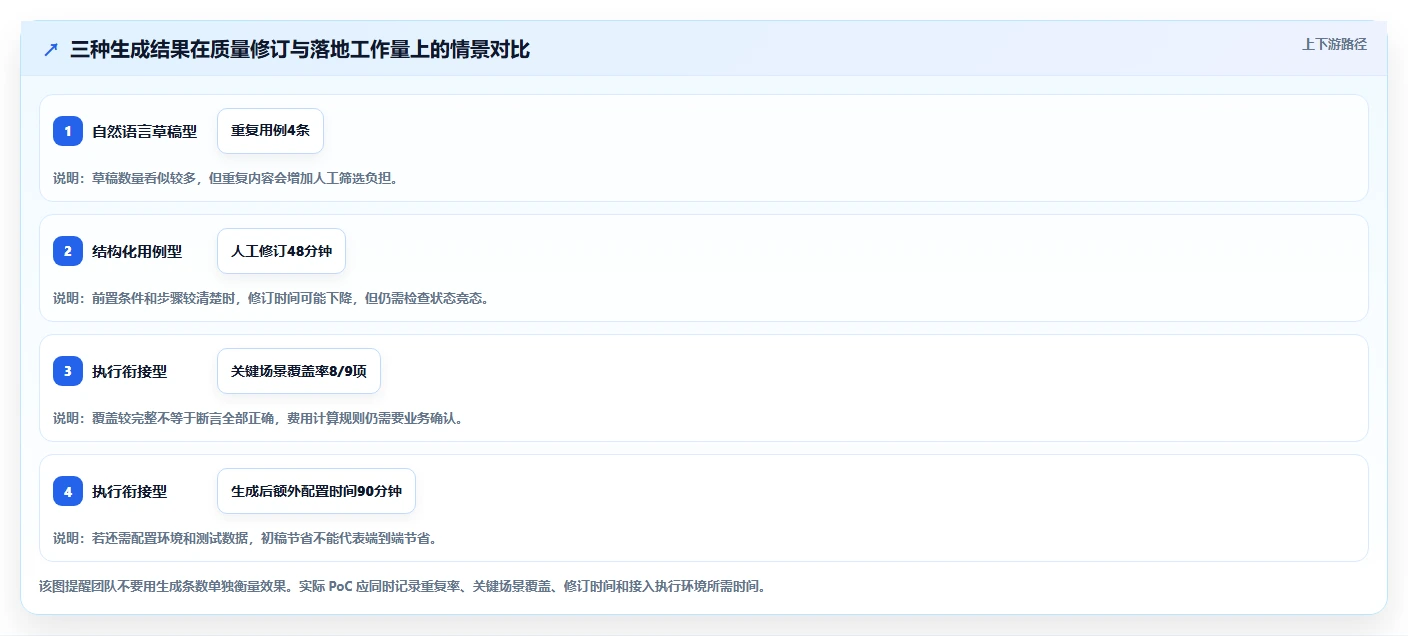Click the note about 配置环境和测试数据
The height and width of the screenshot is (636, 1408).
245,538
